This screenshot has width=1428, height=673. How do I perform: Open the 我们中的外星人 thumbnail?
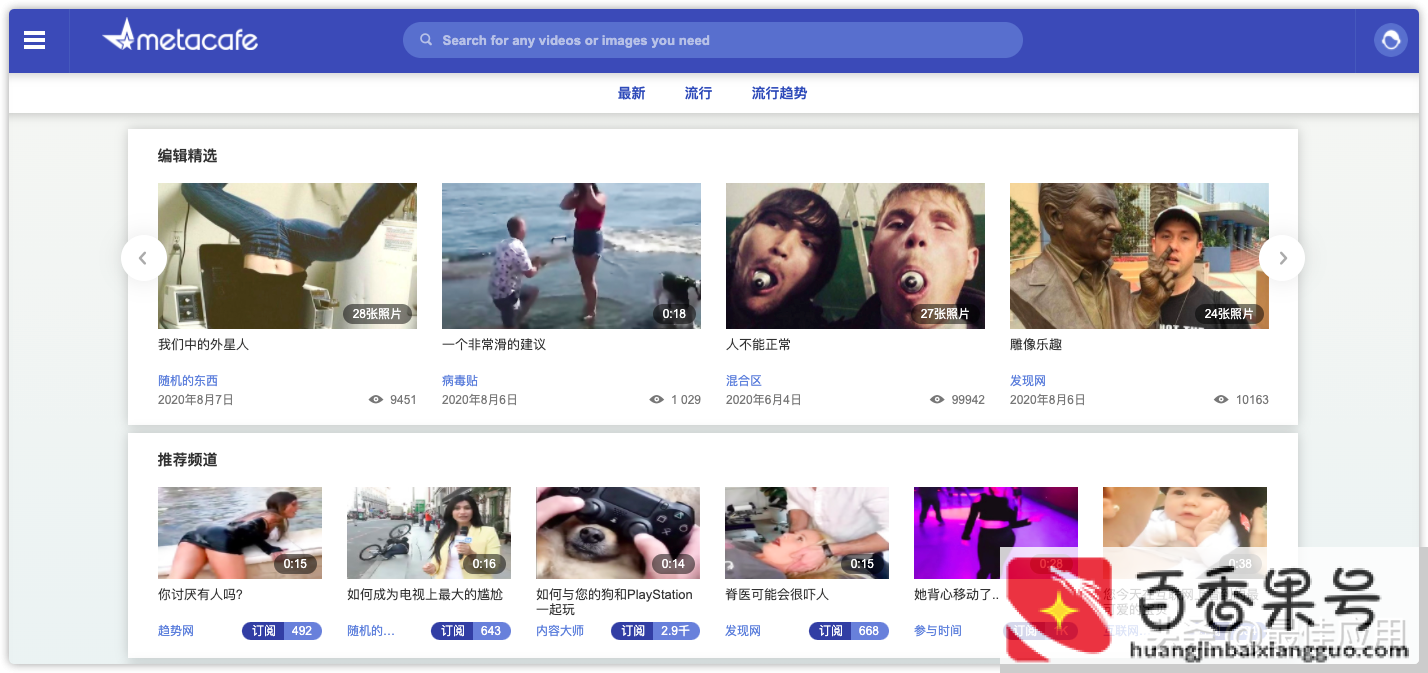click(x=287, y=256)
